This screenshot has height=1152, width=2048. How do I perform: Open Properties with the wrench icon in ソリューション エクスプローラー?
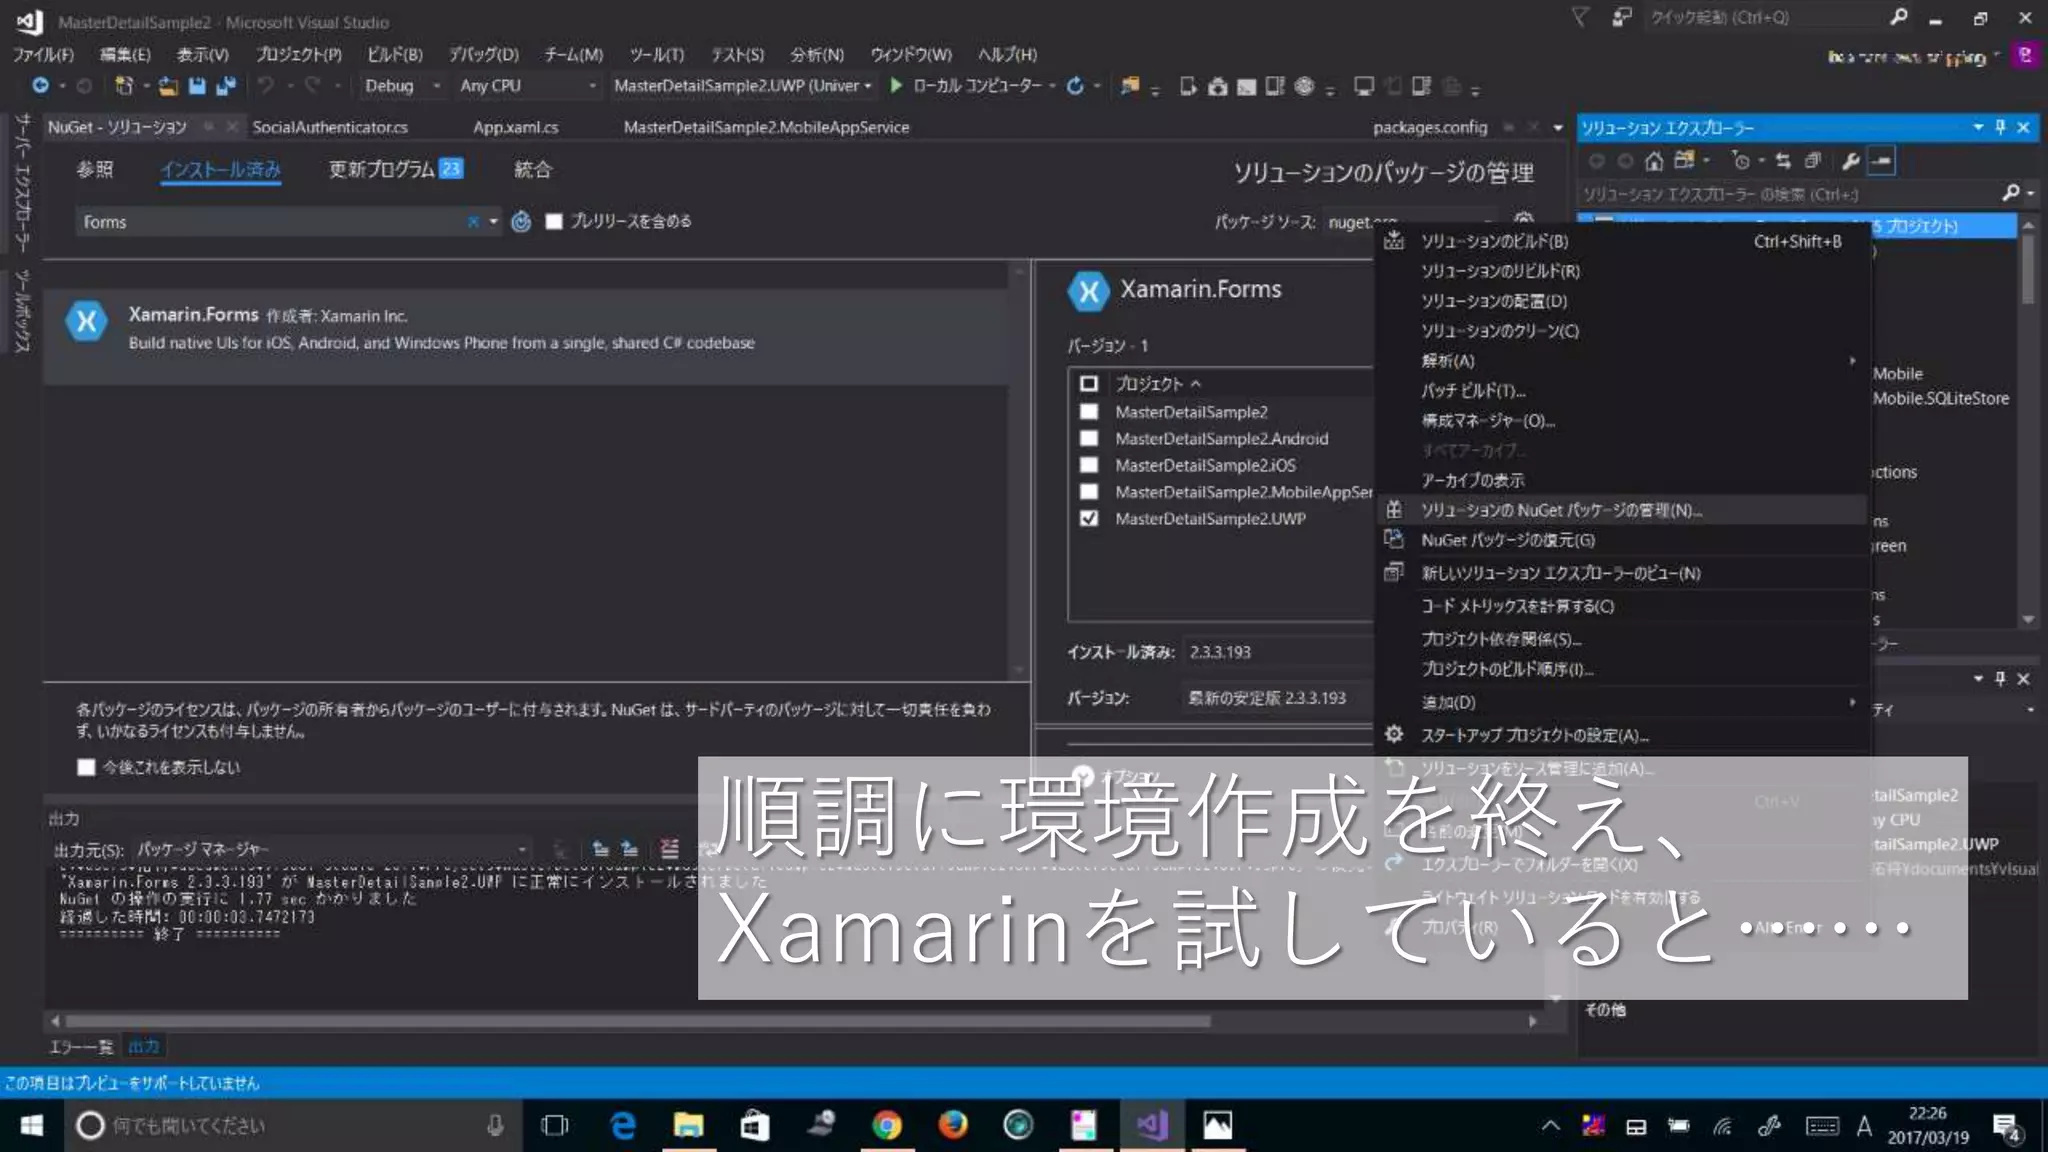tap(1850, 161)
